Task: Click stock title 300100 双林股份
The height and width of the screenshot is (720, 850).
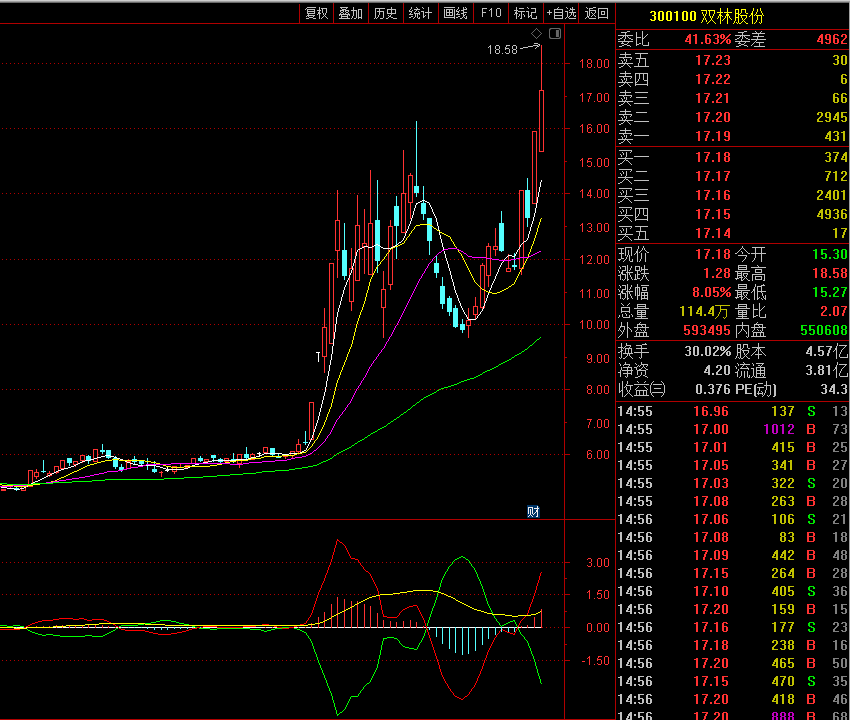Action: [x=706, y=16]
